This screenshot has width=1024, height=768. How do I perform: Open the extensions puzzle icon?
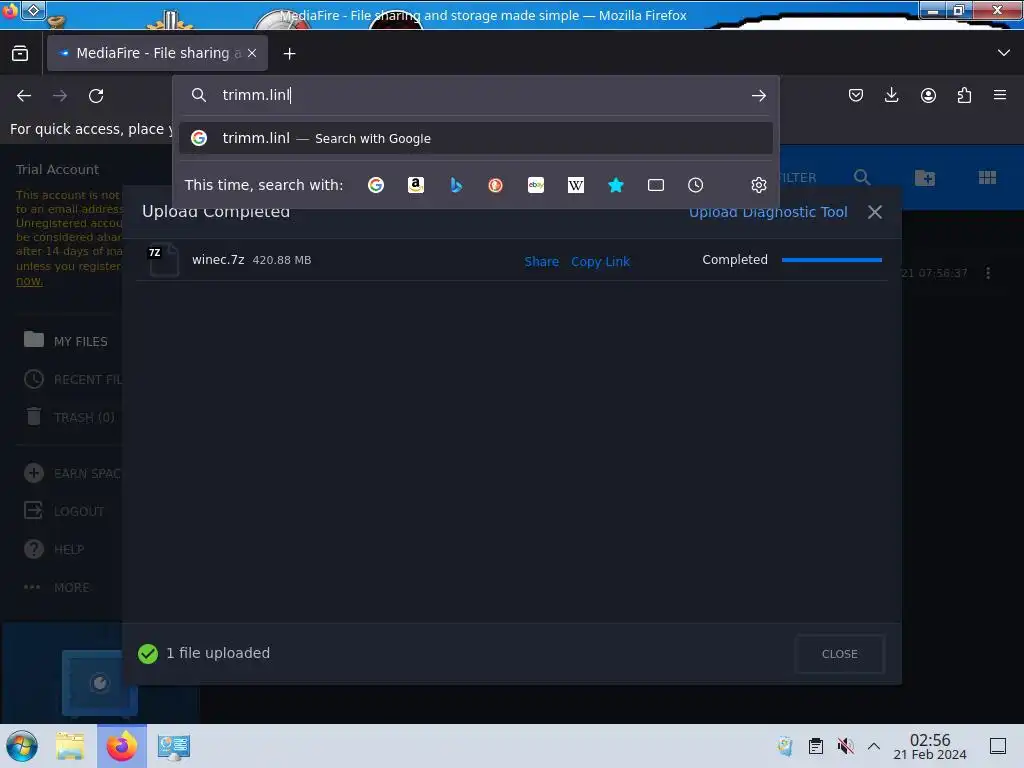[x=964, y=95]
